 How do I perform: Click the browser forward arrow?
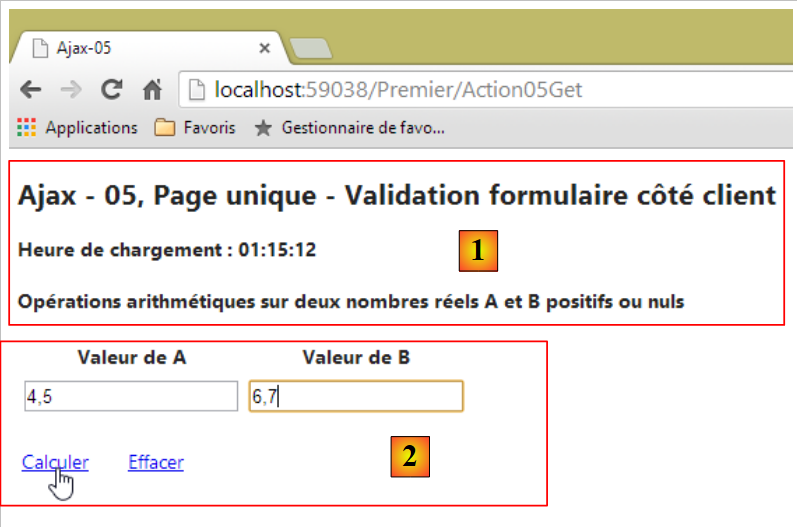tap(71, 91)
